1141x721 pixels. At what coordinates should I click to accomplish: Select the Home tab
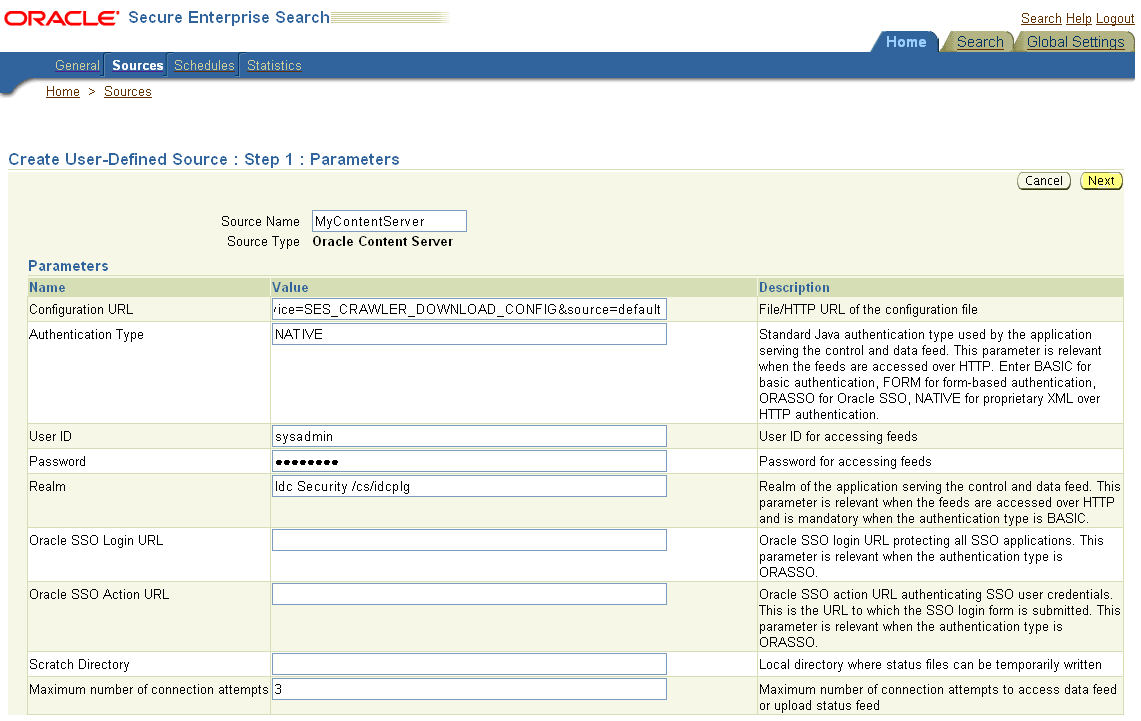905,42
